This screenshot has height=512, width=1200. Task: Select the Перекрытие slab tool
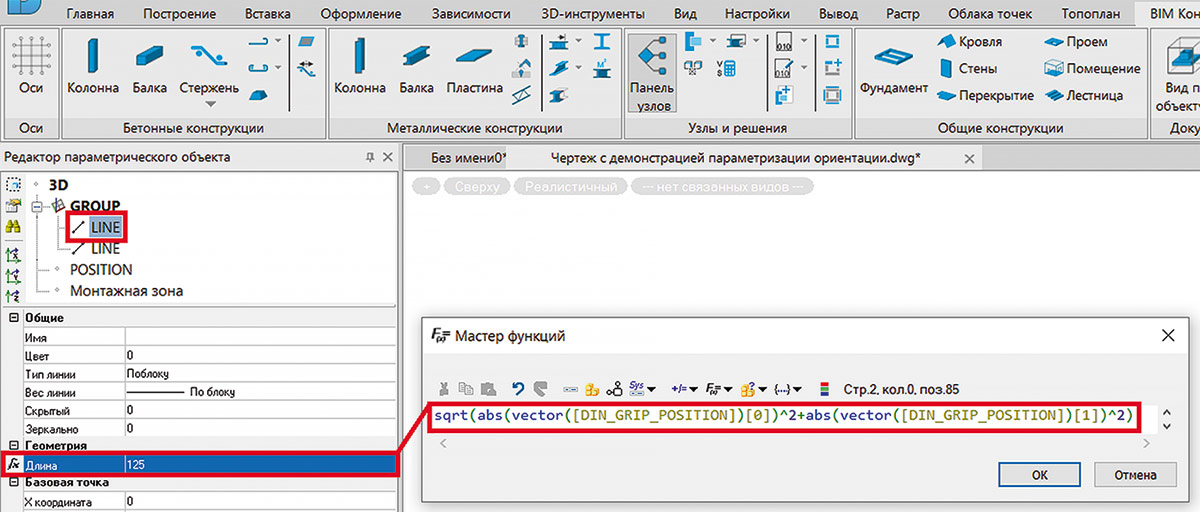[x=985, y=96]
